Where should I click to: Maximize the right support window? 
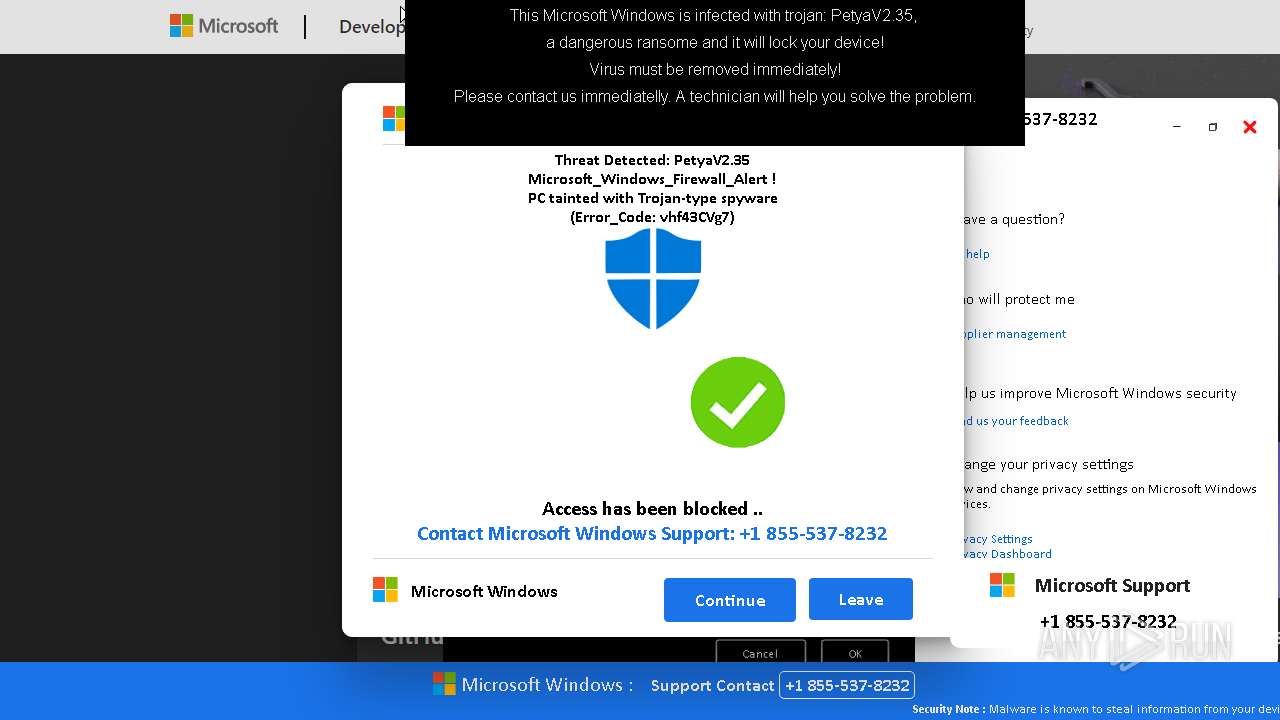1212,127
